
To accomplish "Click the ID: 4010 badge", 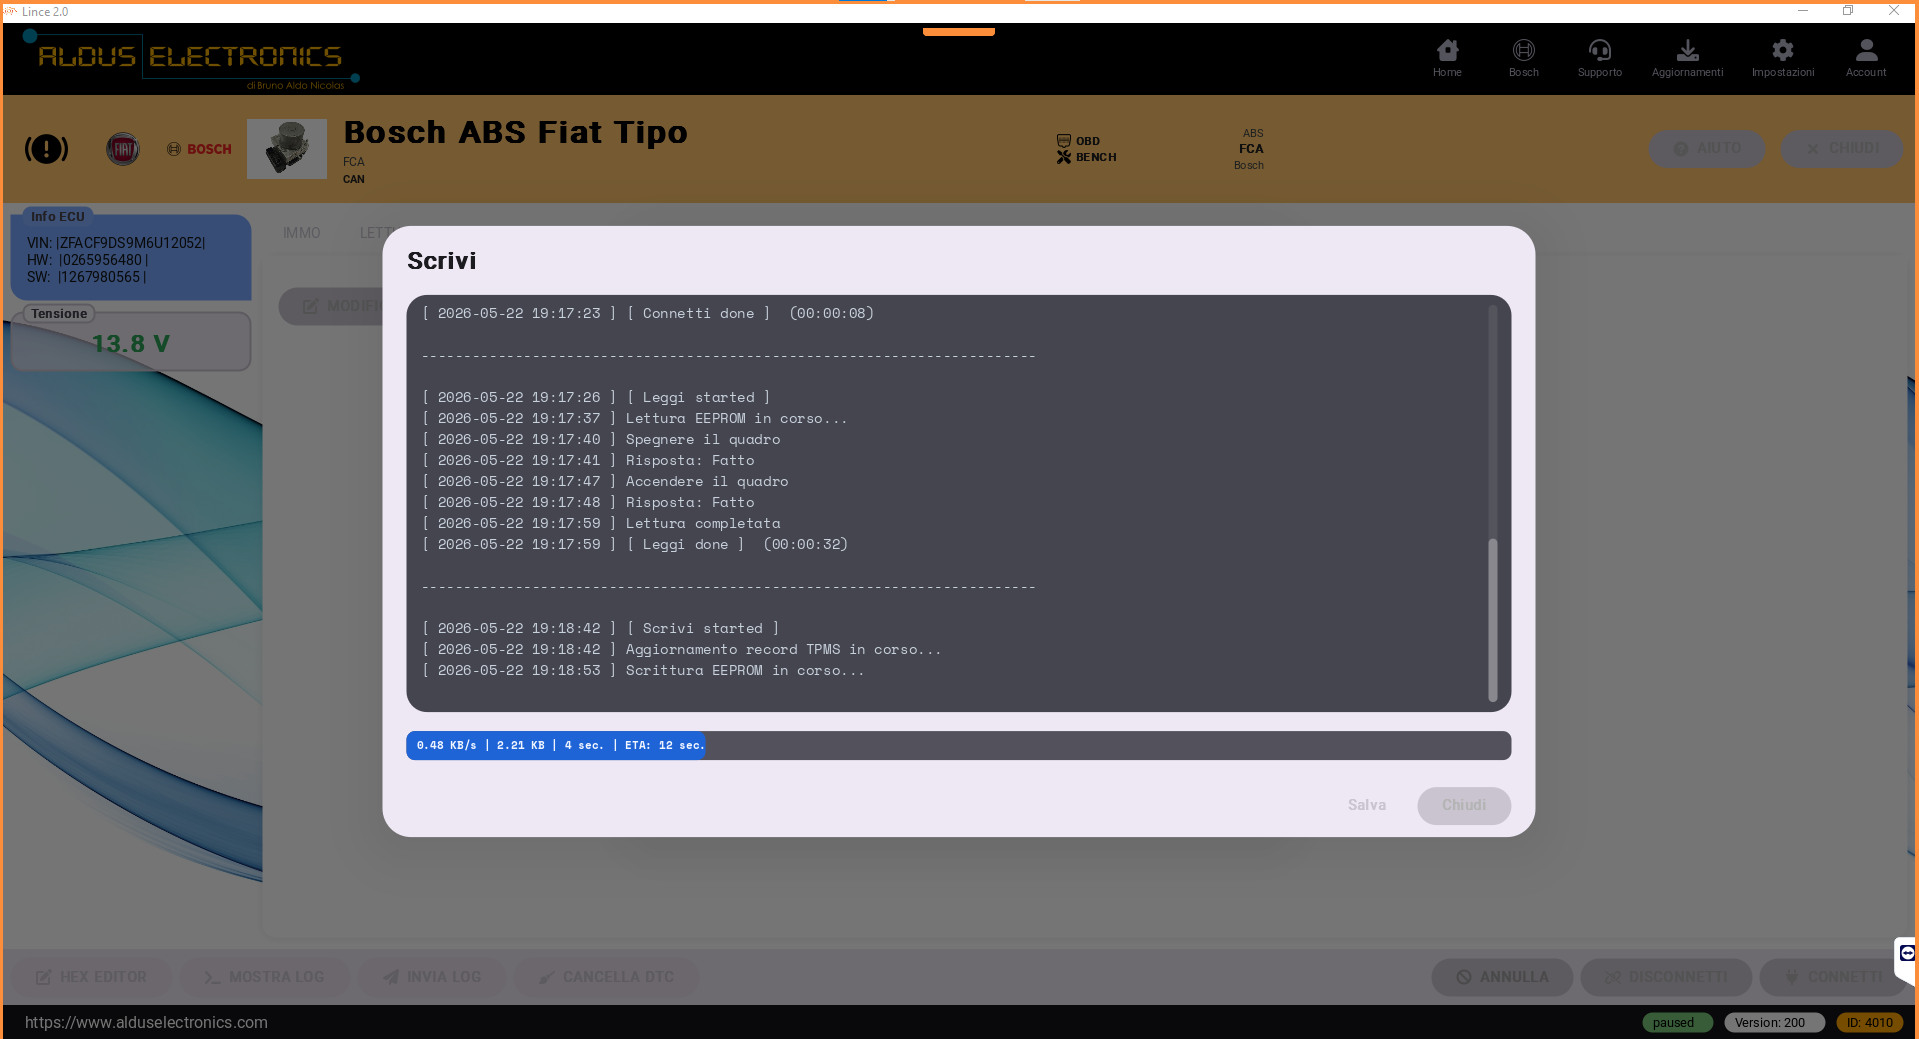I will pyautogui.click(x=1869, y=1022).
